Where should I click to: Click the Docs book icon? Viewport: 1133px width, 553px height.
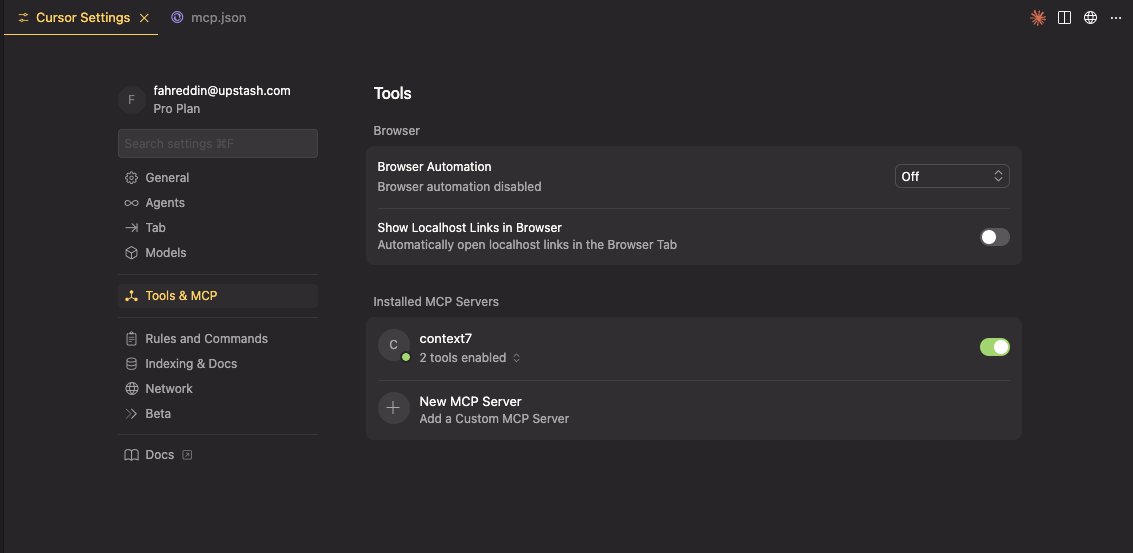click(x=132, y=455)
